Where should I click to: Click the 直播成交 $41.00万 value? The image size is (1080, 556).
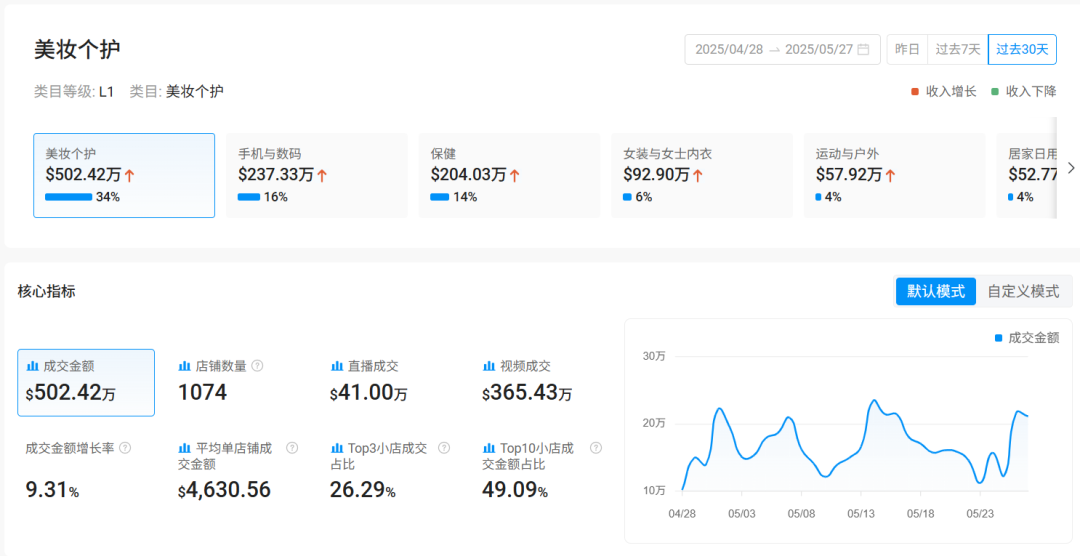(x=368, y=393)
